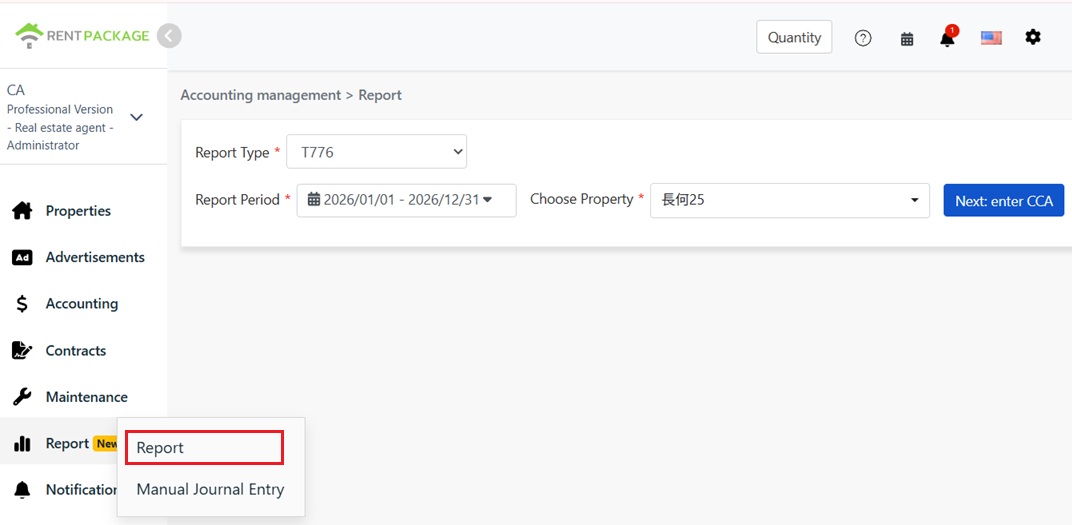Click the Quantity button
This screenshot has width=1072, height=525.
click(794, 37)
